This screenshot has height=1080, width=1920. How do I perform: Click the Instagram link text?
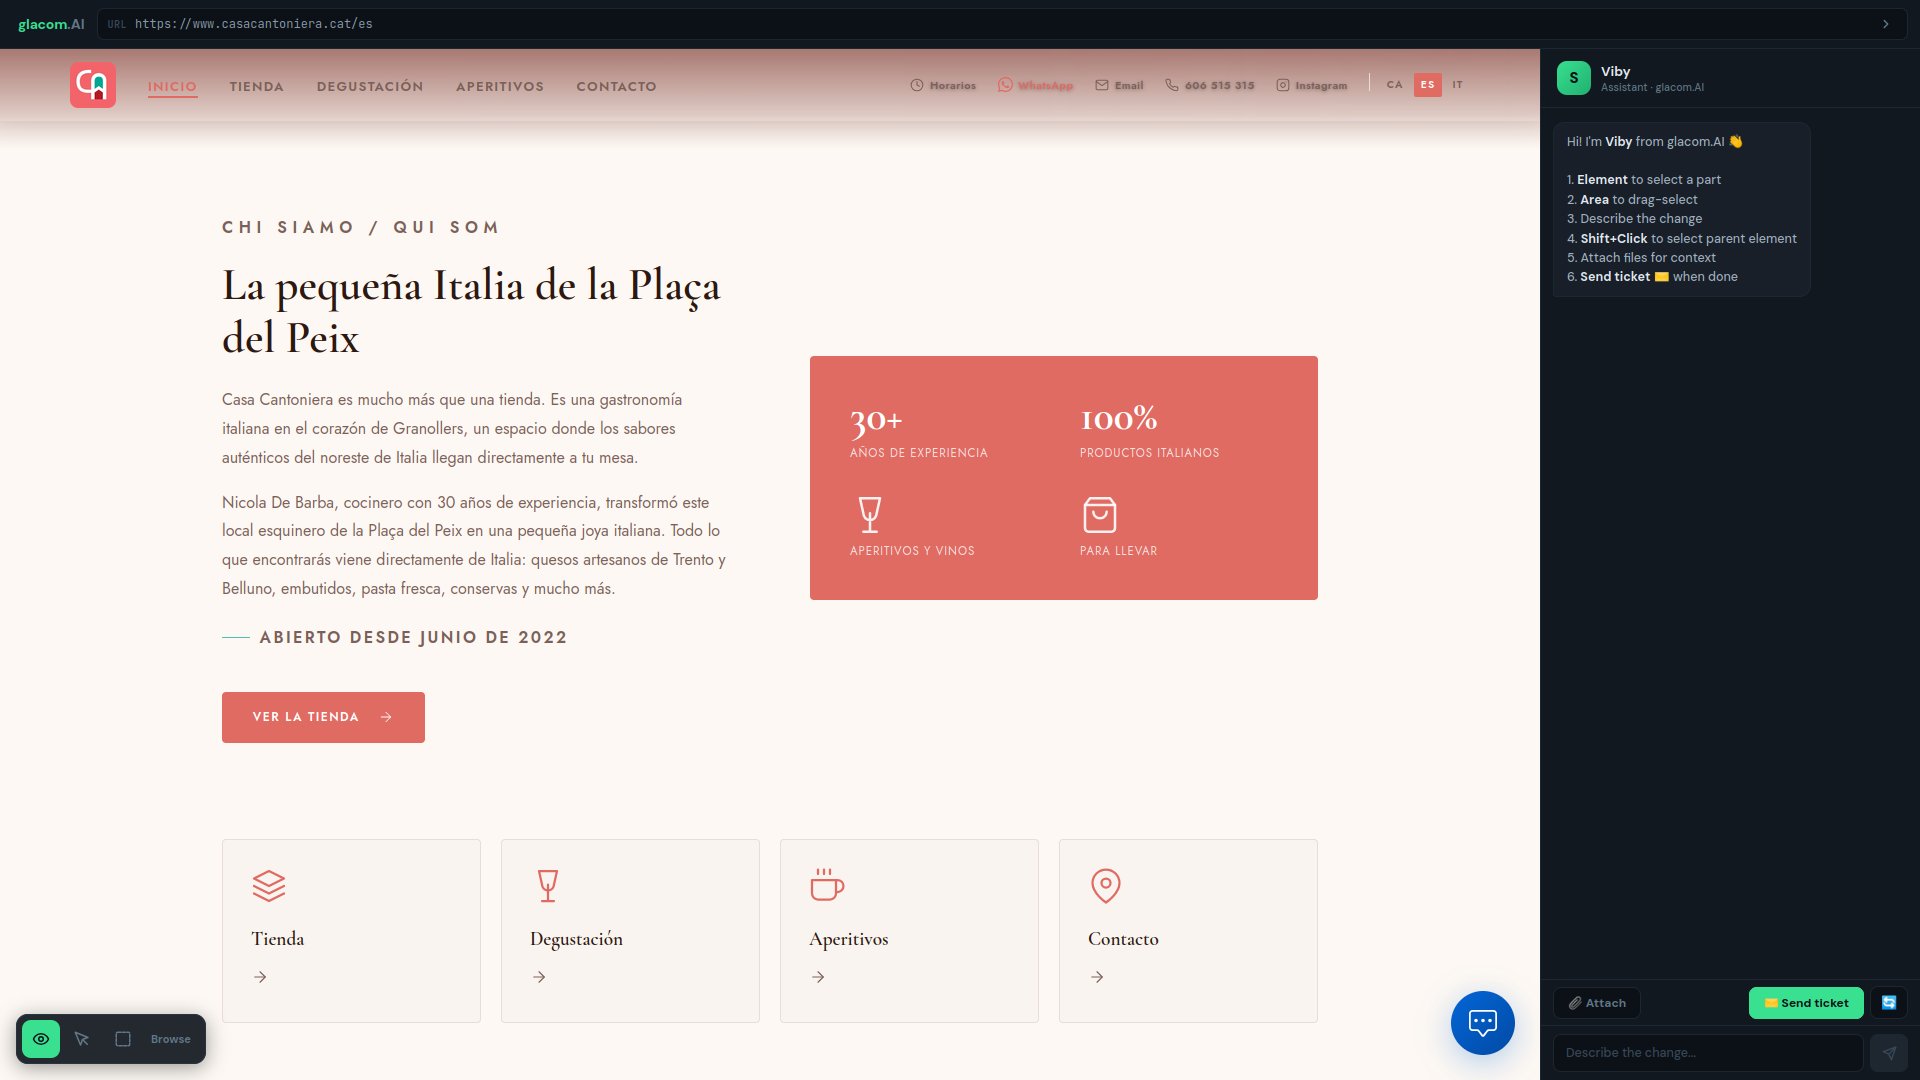pos(1321,86)
